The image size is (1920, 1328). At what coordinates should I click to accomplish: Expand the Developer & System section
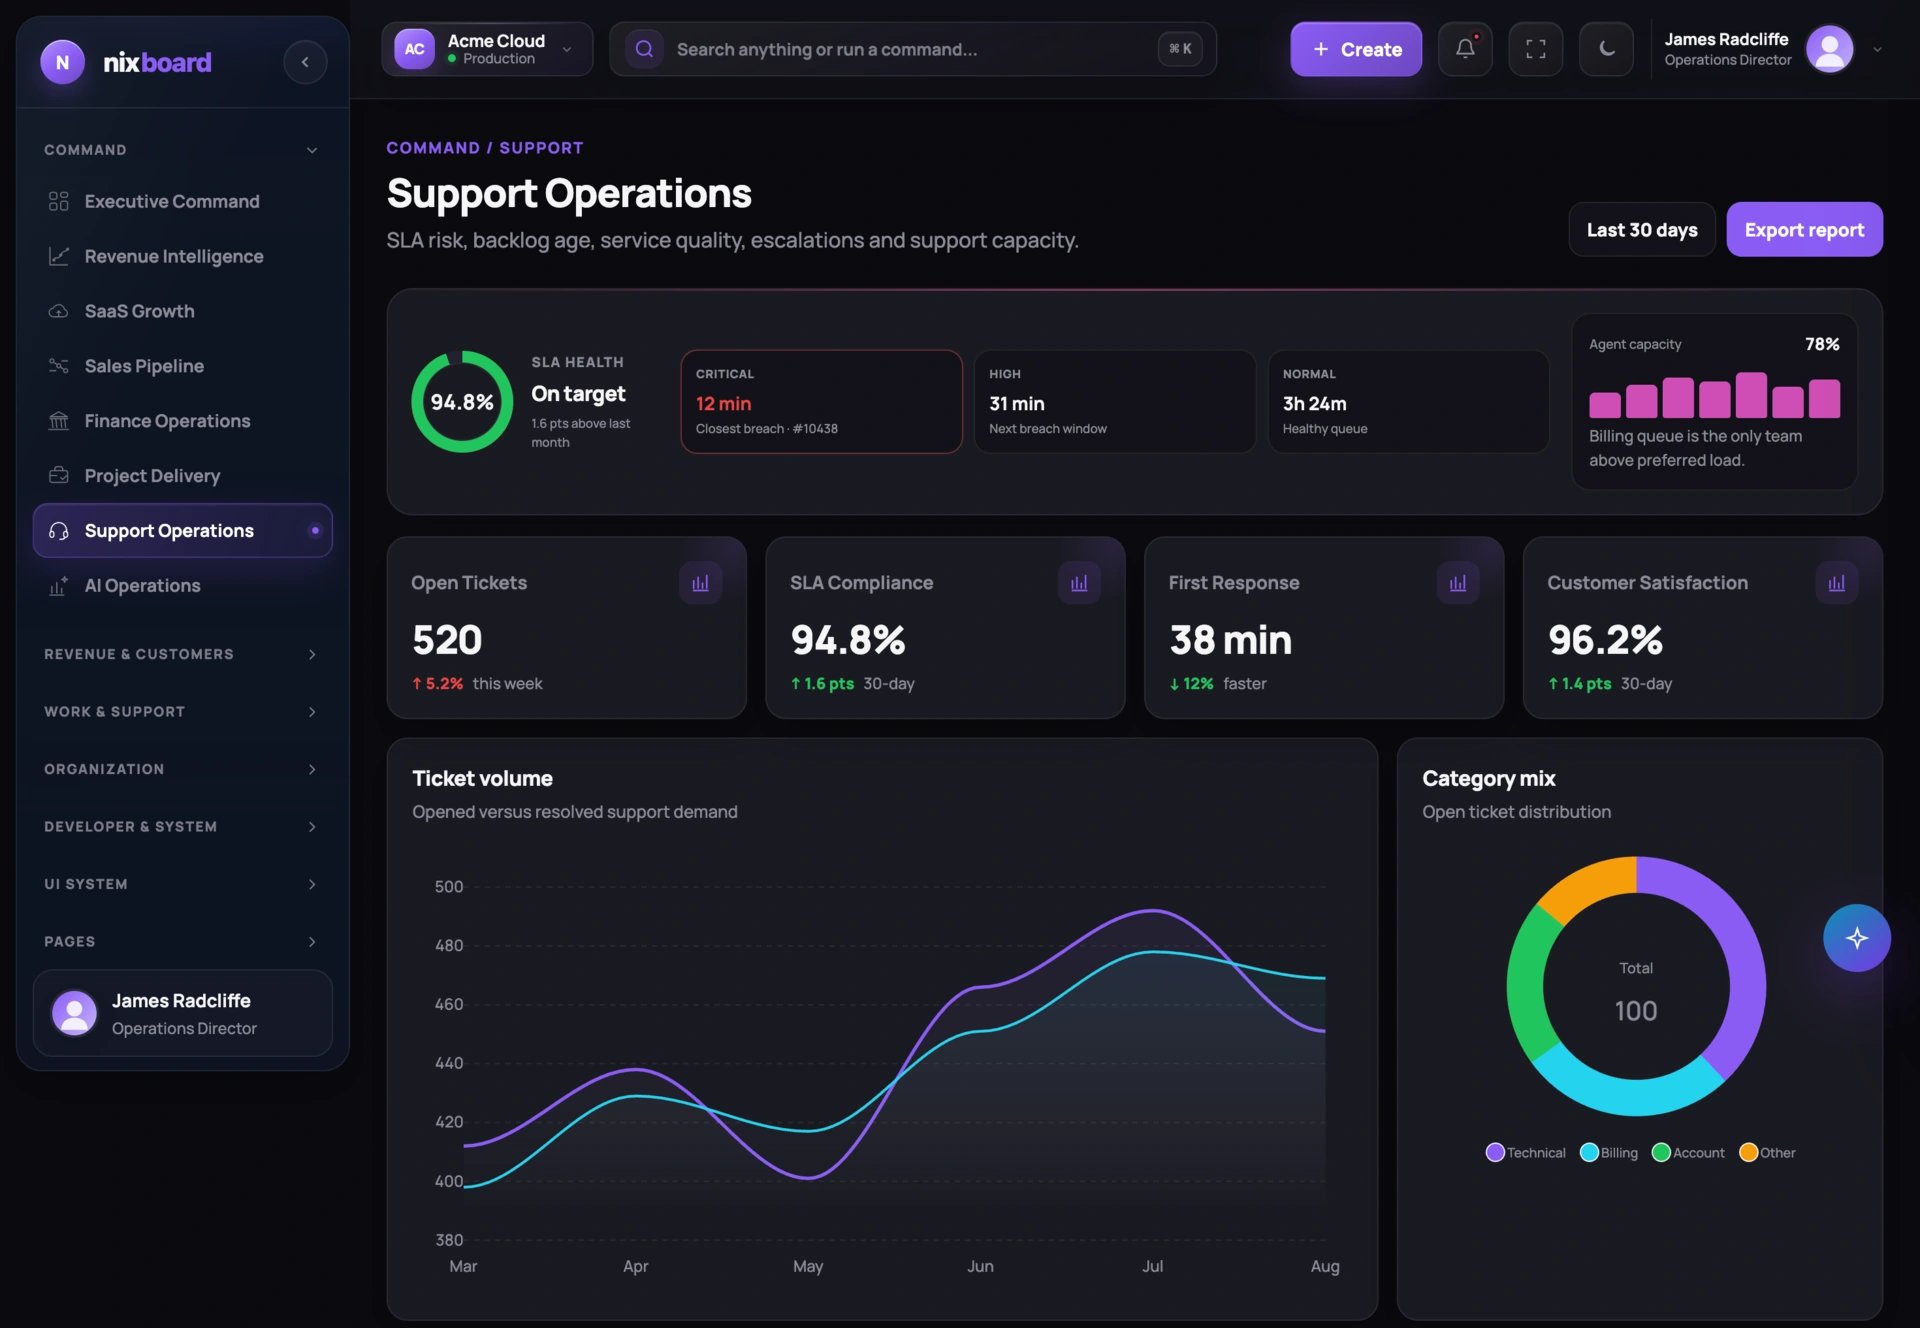point(181,827)
